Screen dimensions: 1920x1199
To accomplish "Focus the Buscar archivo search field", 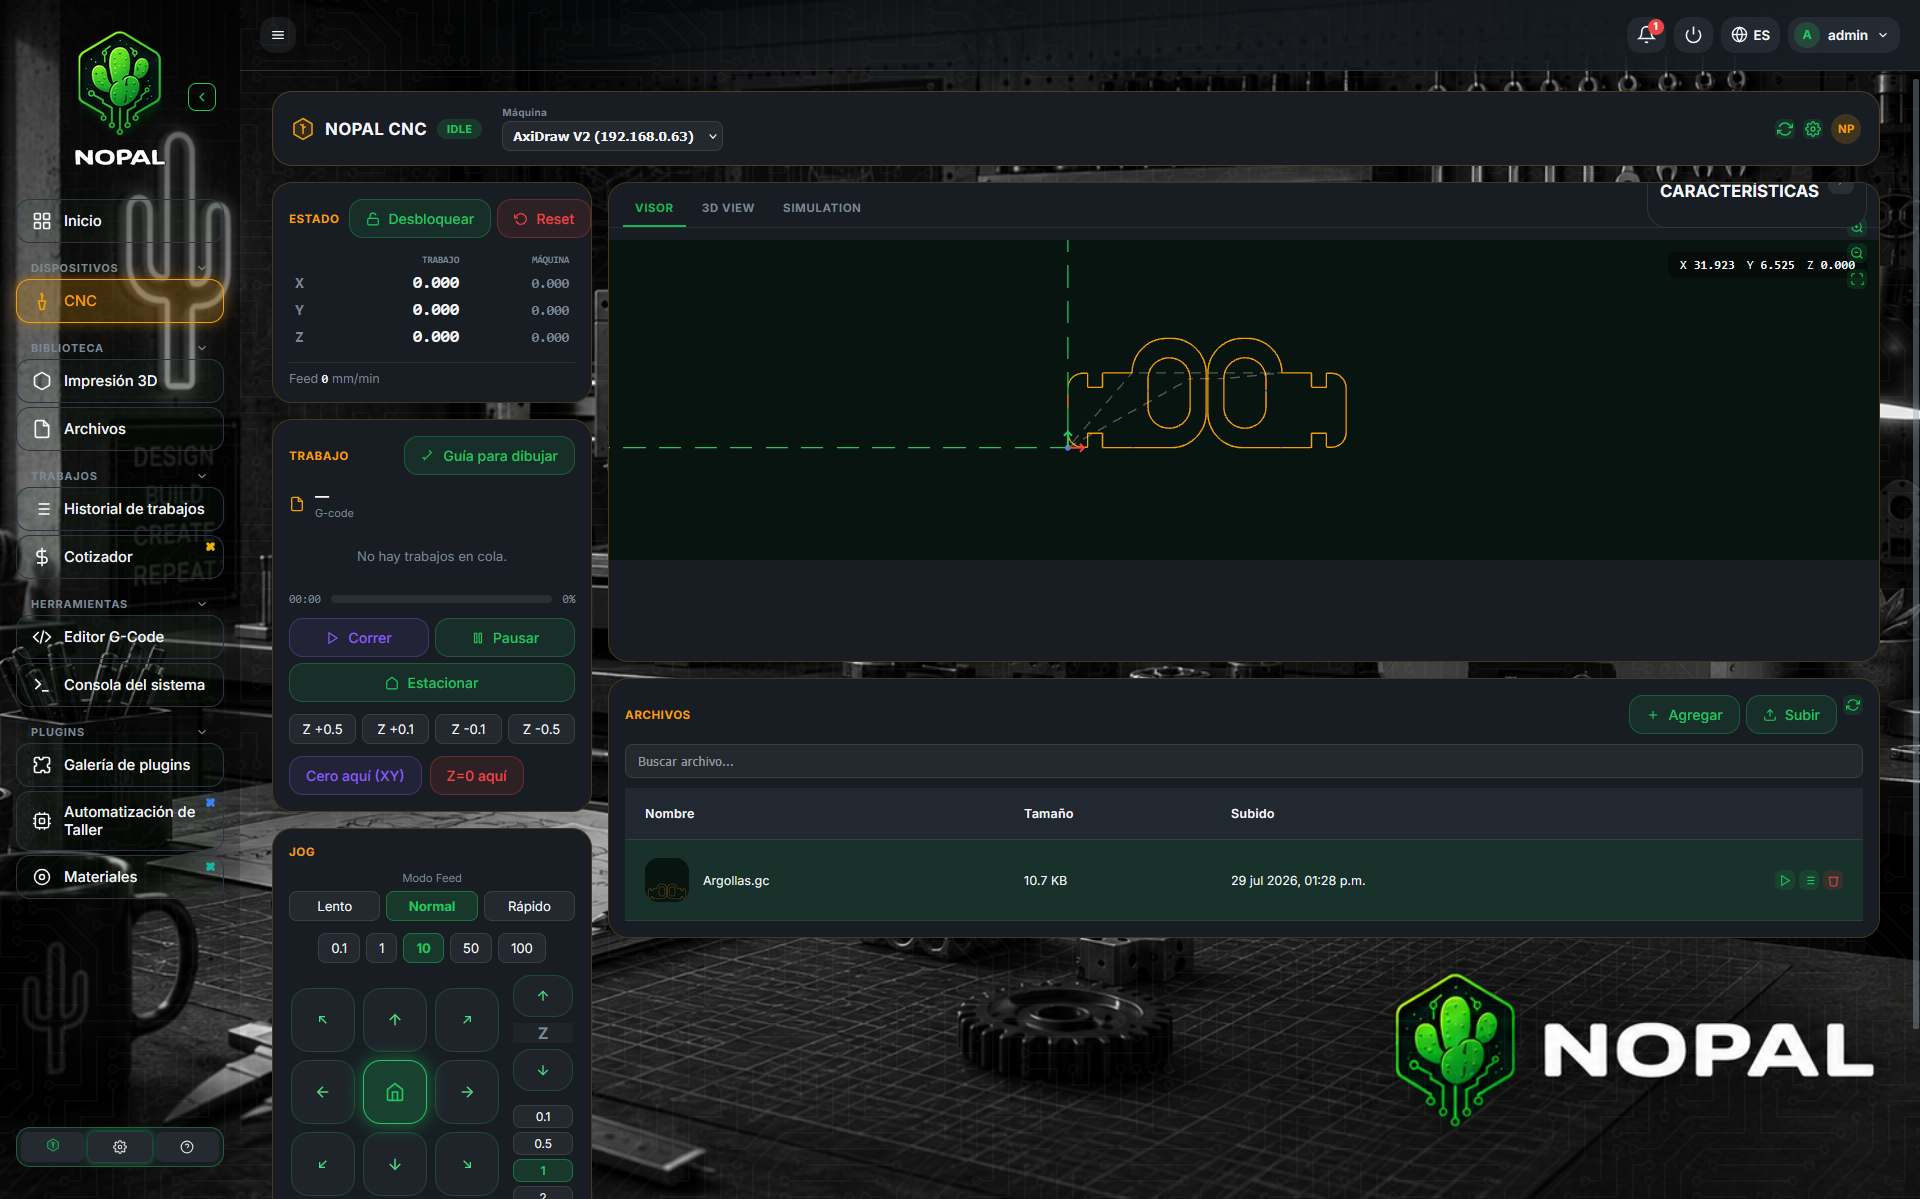I will click(1243, 762).
